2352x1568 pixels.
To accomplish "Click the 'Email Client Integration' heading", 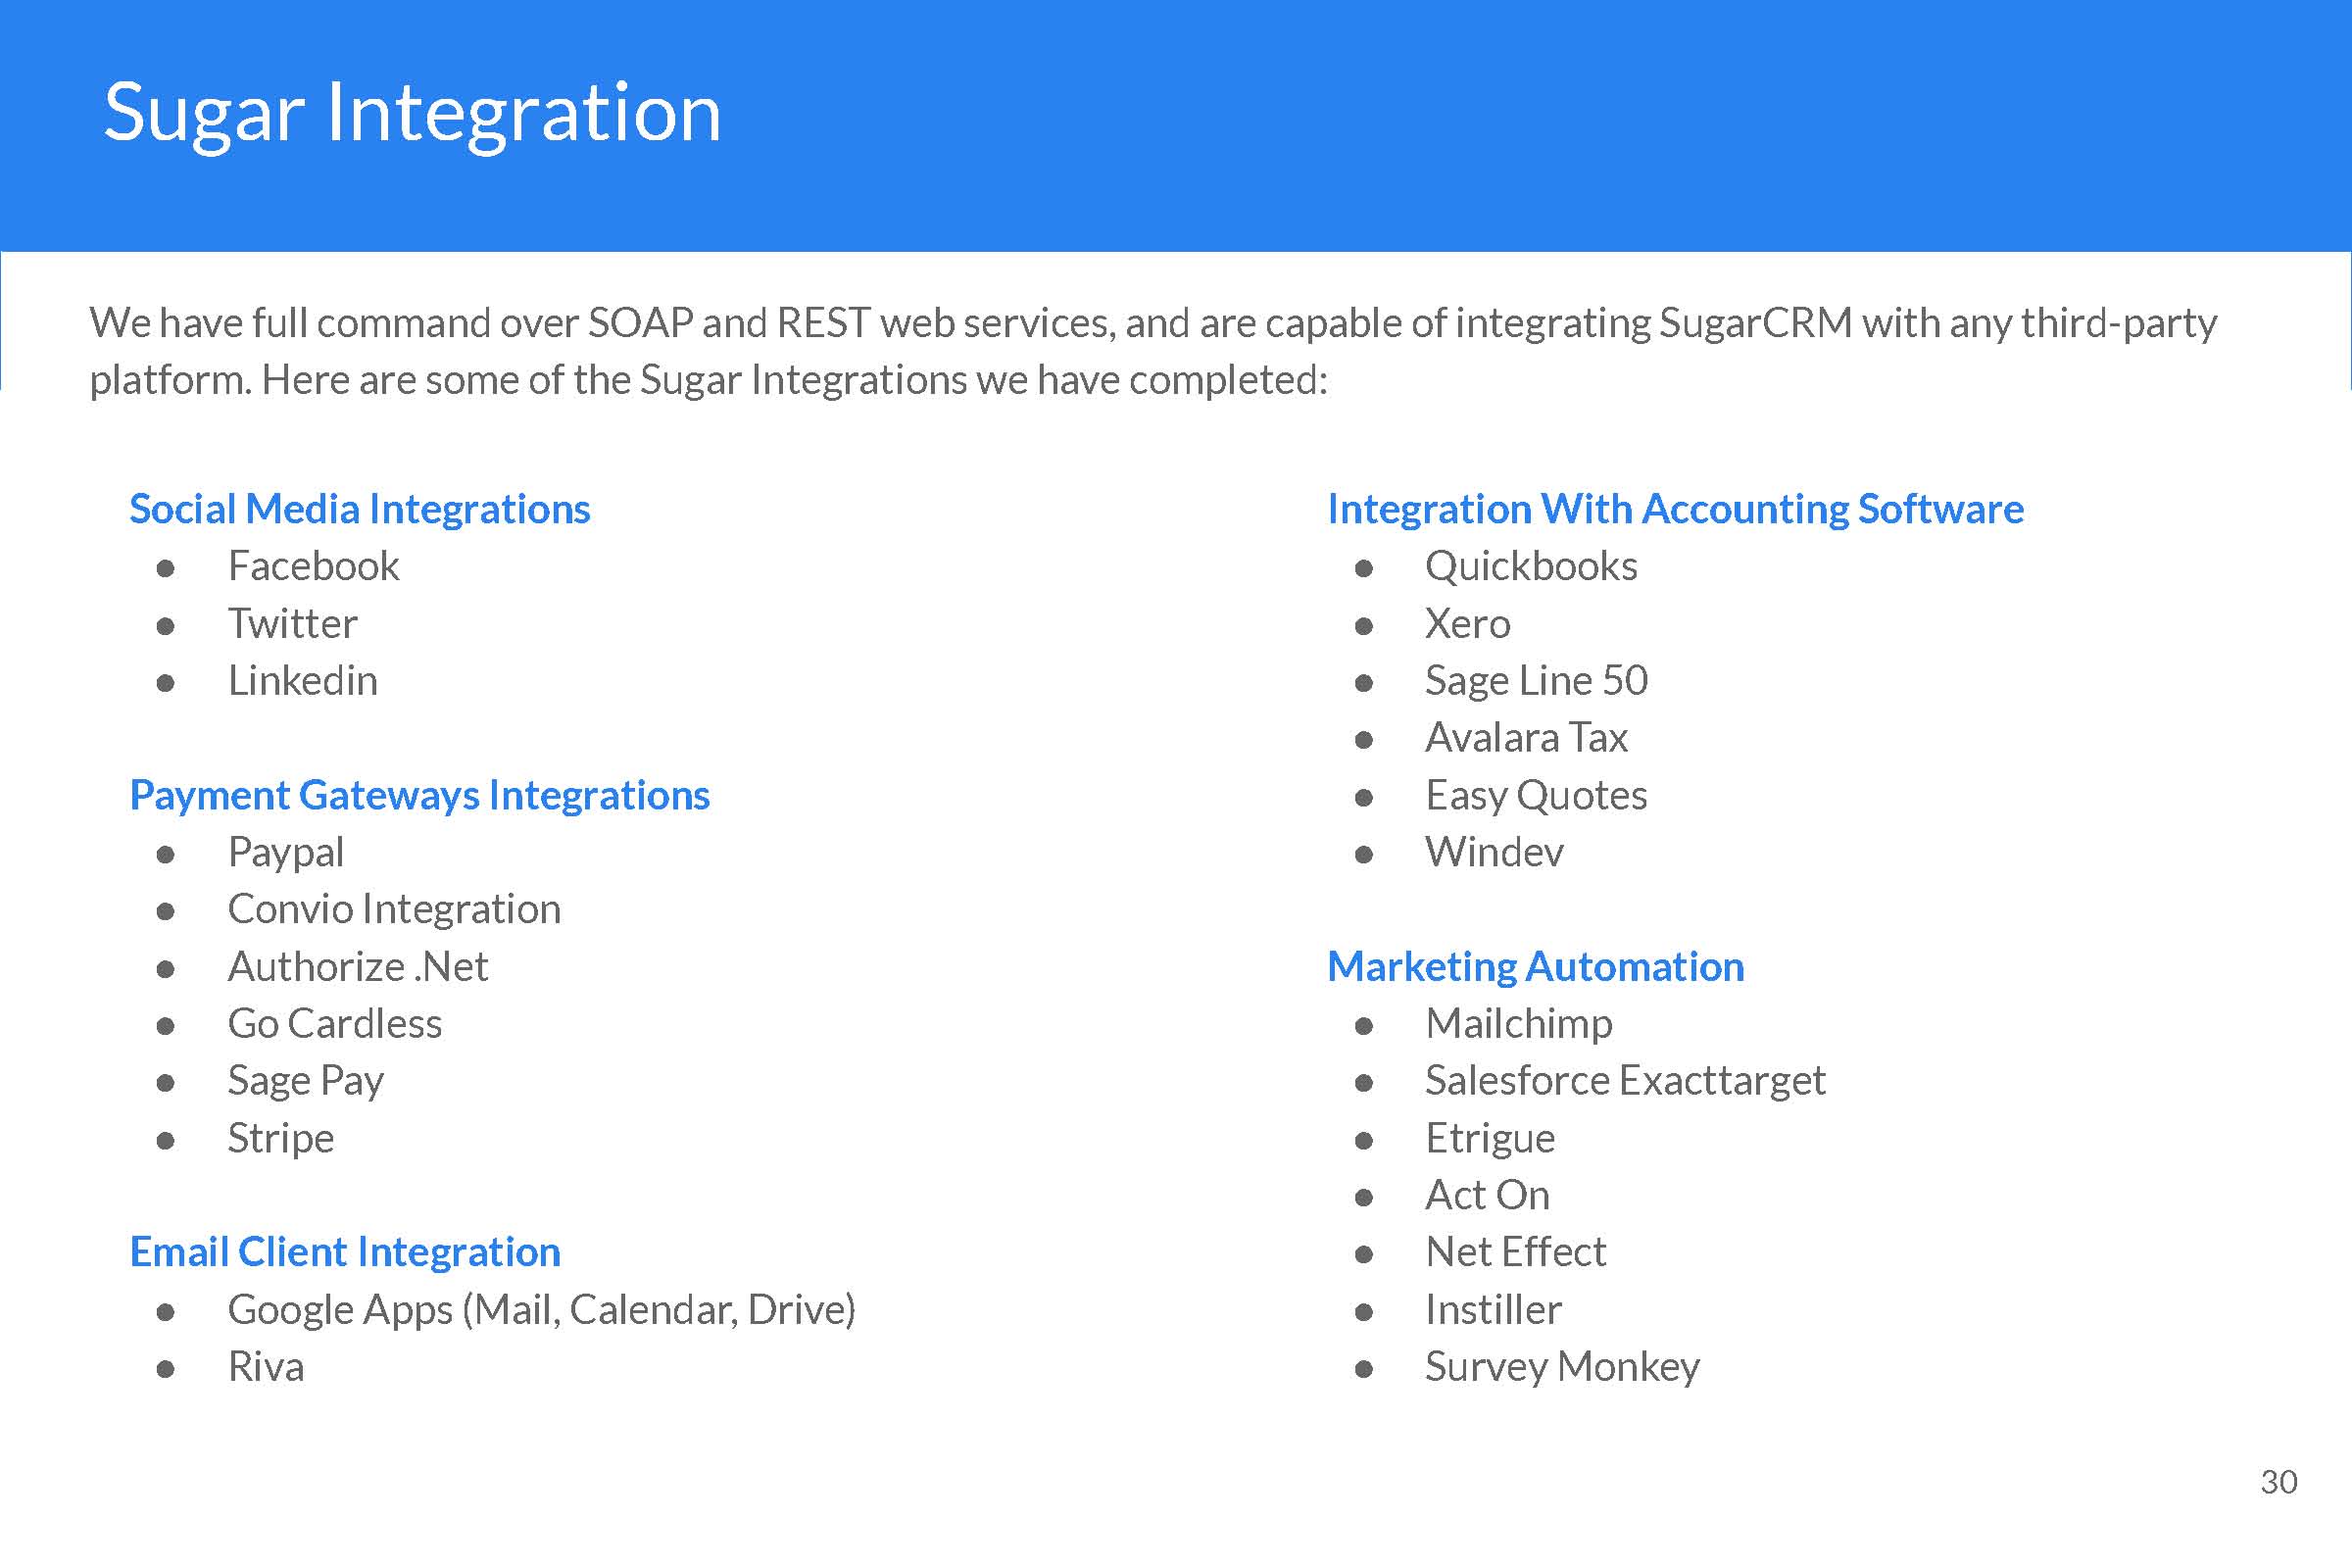I will (x=345, y=1253).
